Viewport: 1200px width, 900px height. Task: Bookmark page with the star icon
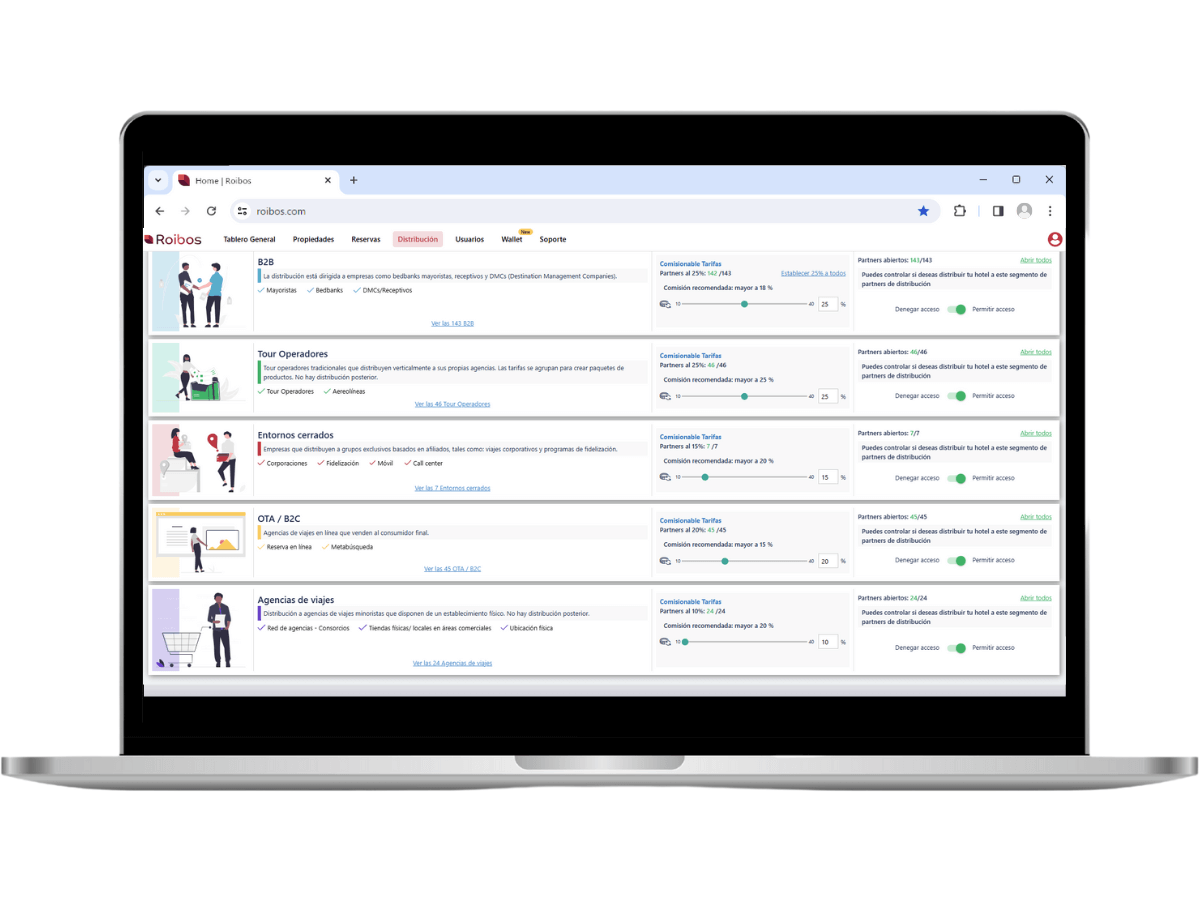(923, 211)
